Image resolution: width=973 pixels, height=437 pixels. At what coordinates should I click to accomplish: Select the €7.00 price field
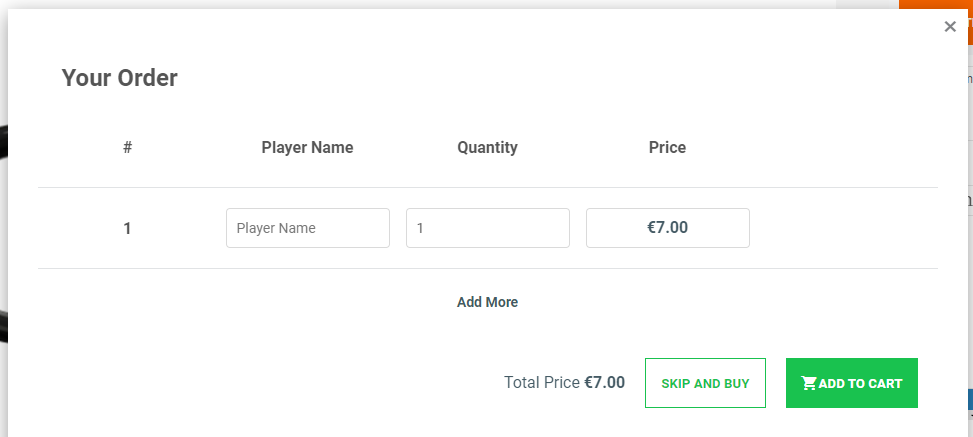[668, 228]
